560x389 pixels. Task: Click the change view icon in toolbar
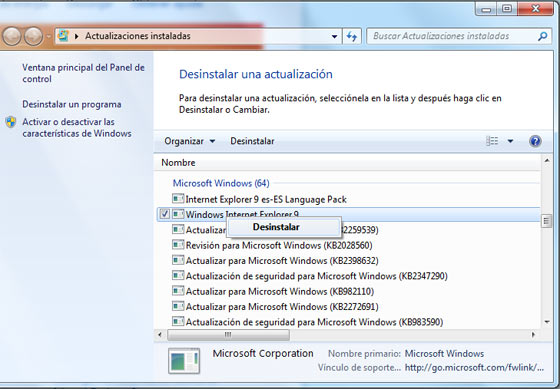click(x=492, y=141)
